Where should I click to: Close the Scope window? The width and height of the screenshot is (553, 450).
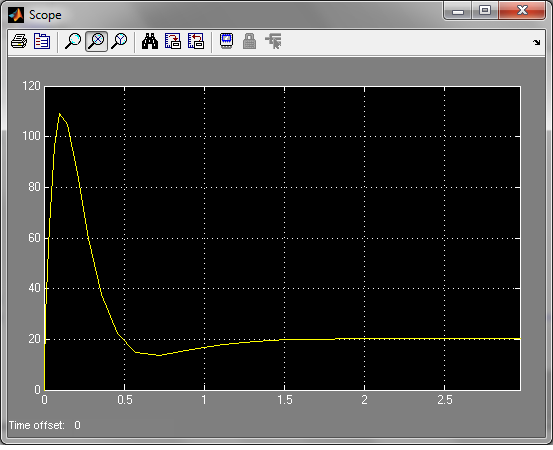522,11
